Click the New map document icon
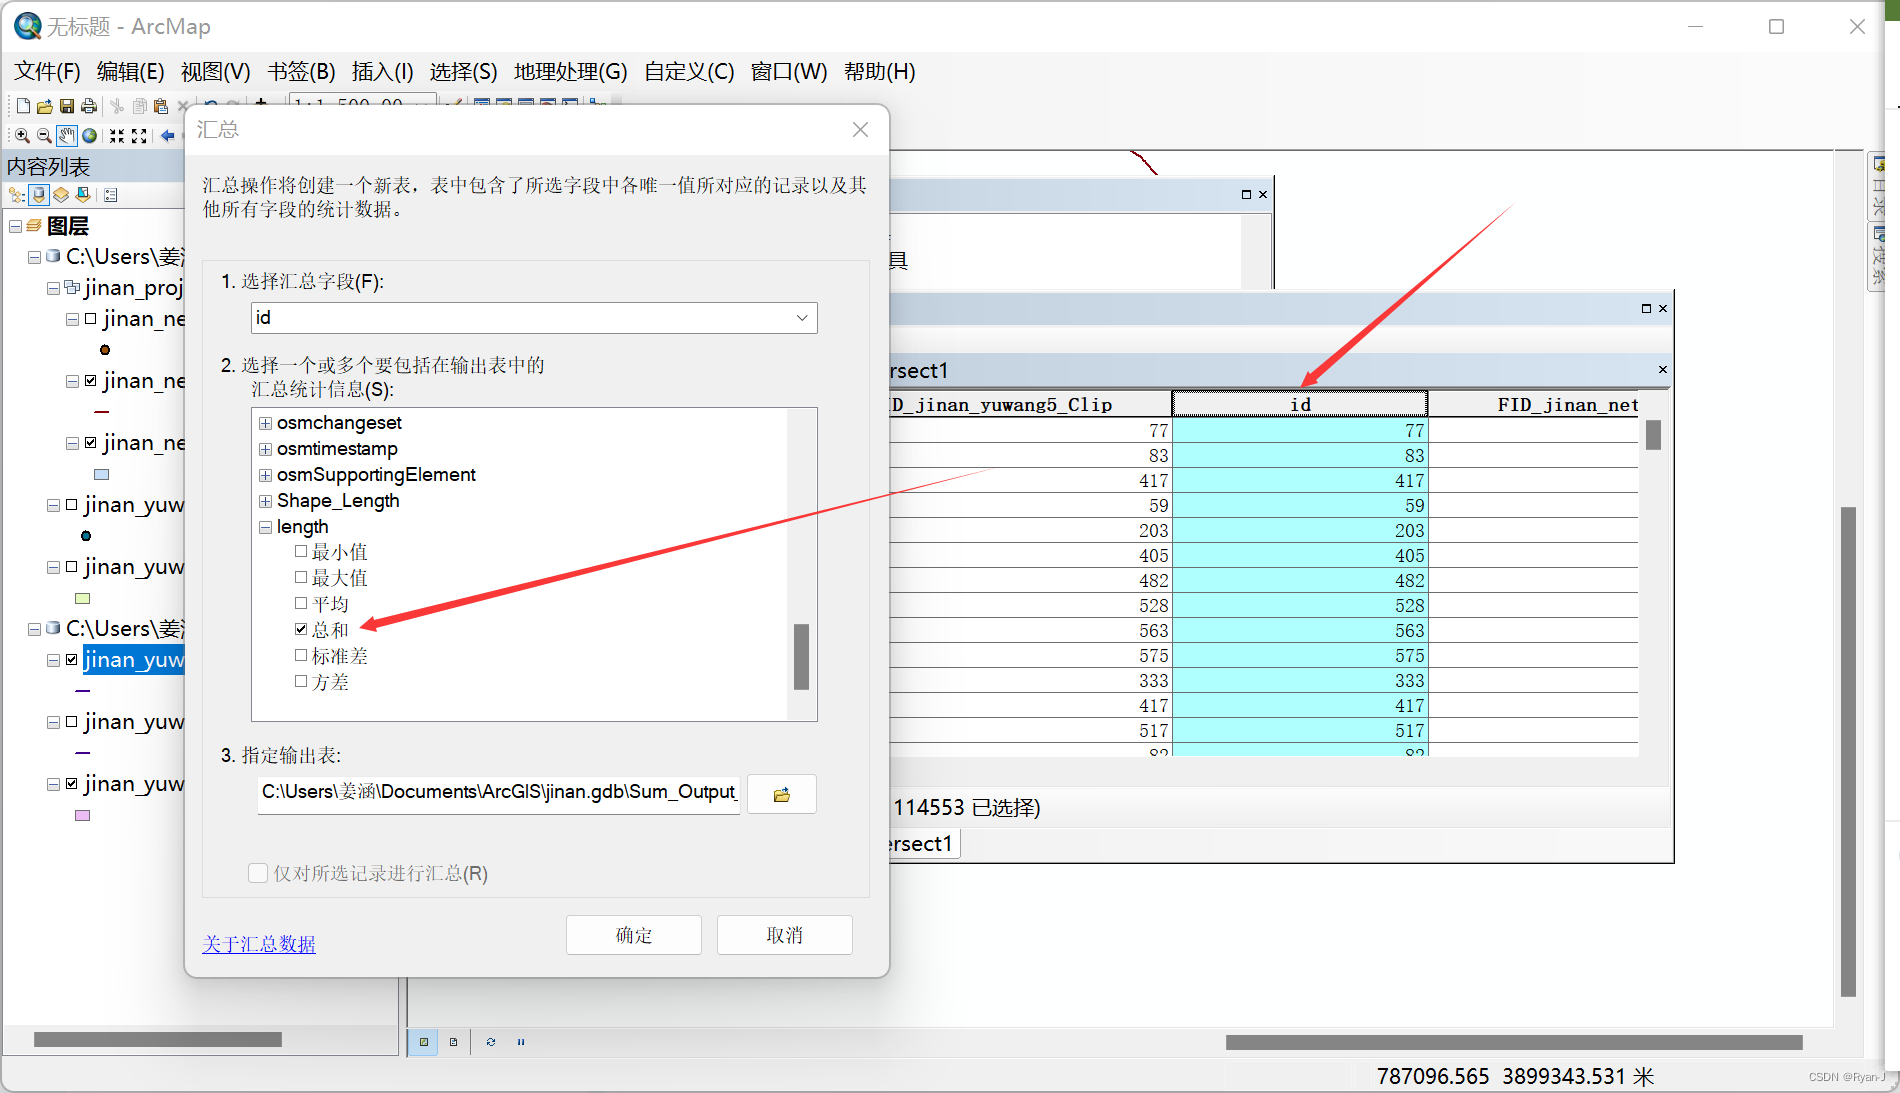This screenshot has width=1900, height=1093. (23, 105)
